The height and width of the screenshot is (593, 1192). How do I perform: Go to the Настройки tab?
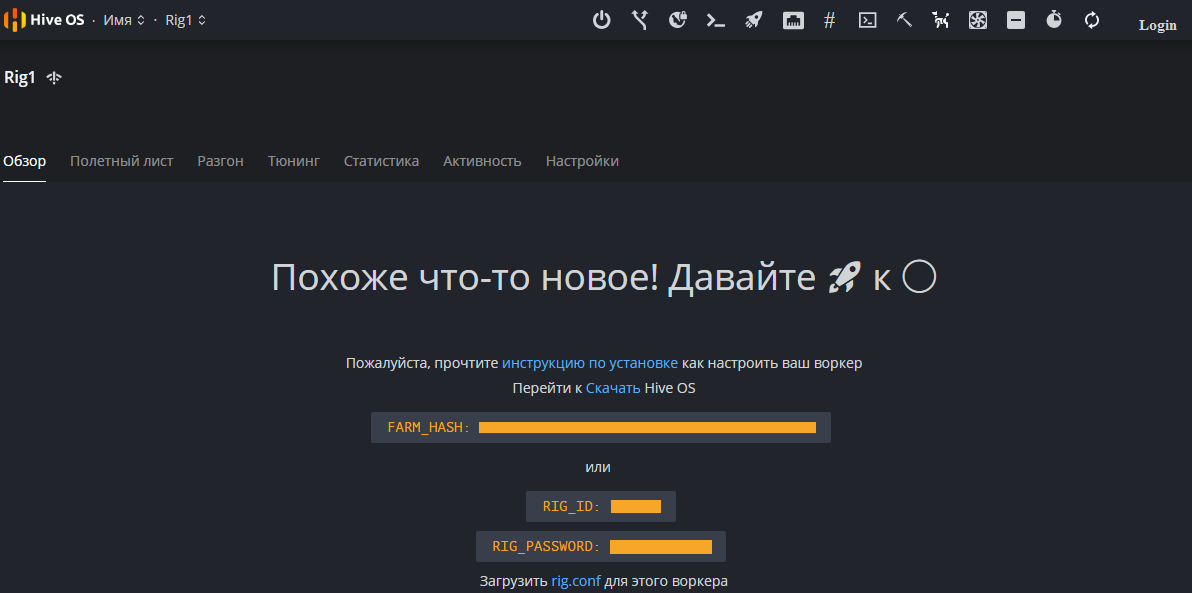click(582, 161)
